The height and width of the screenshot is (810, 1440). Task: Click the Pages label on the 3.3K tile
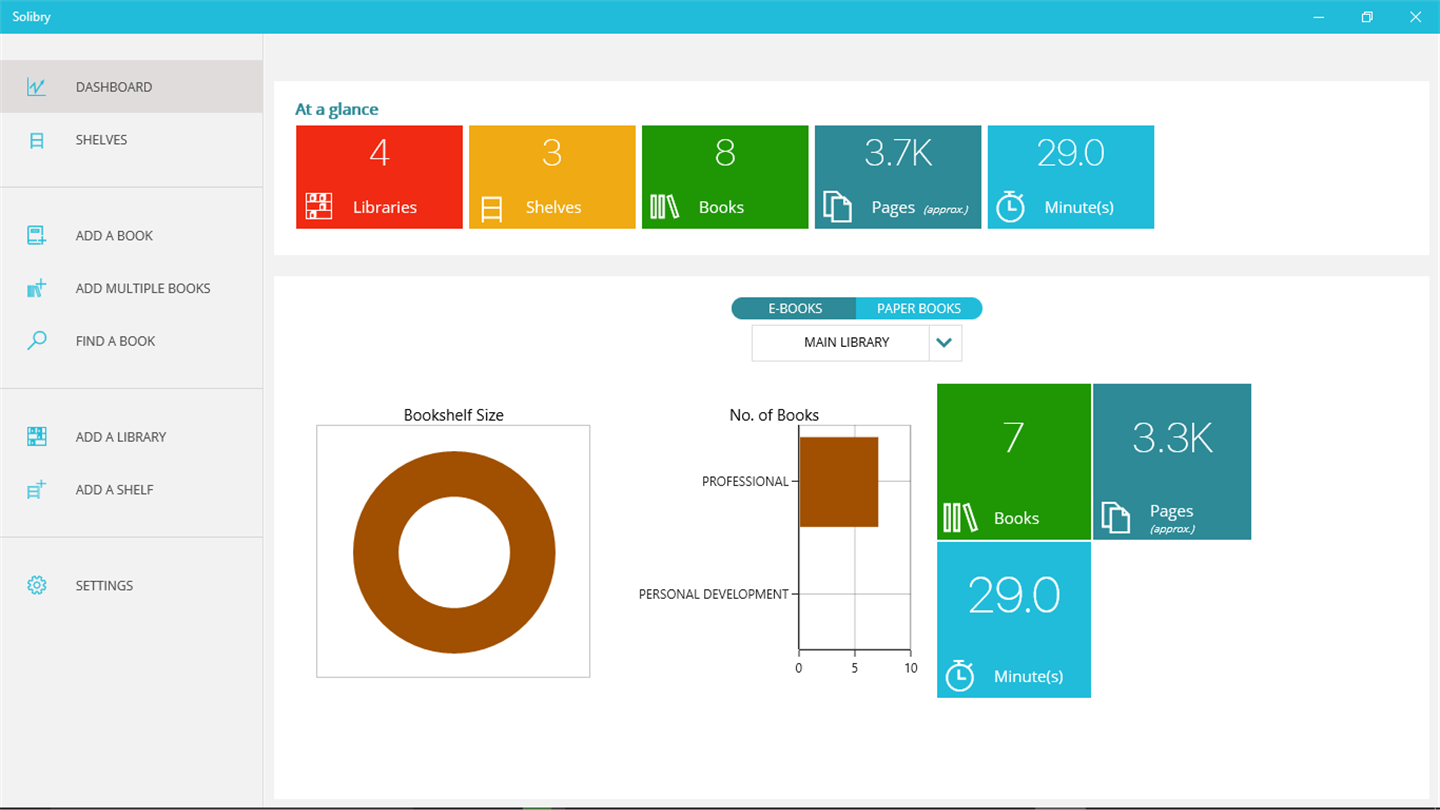click(x=1171, y=511)
